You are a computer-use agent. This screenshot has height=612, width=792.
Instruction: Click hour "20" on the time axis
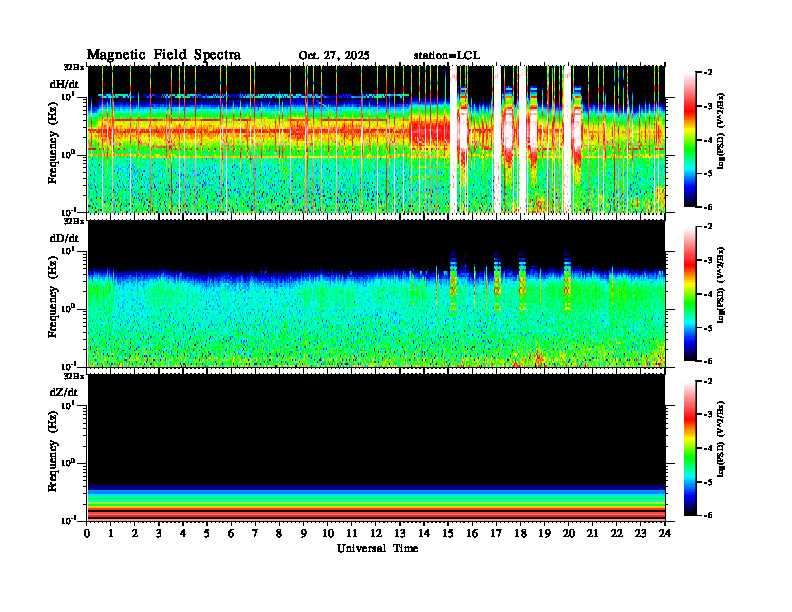tap(569, 533)
